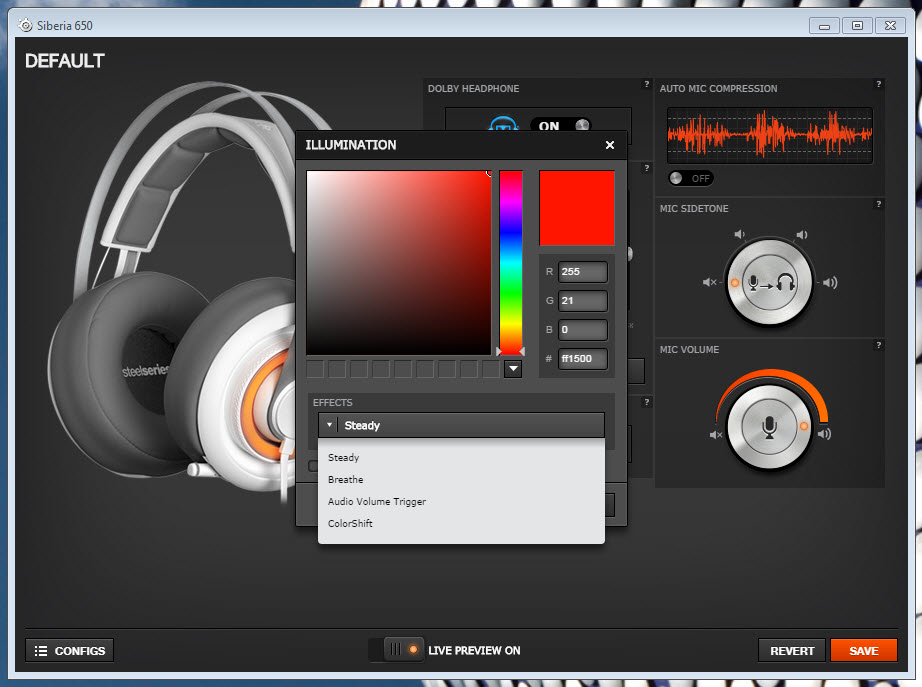Click the help icon beside the hidden equalizer panel
Image resolution: width=922 pixels, height=687 pixels.
(647, 168)
